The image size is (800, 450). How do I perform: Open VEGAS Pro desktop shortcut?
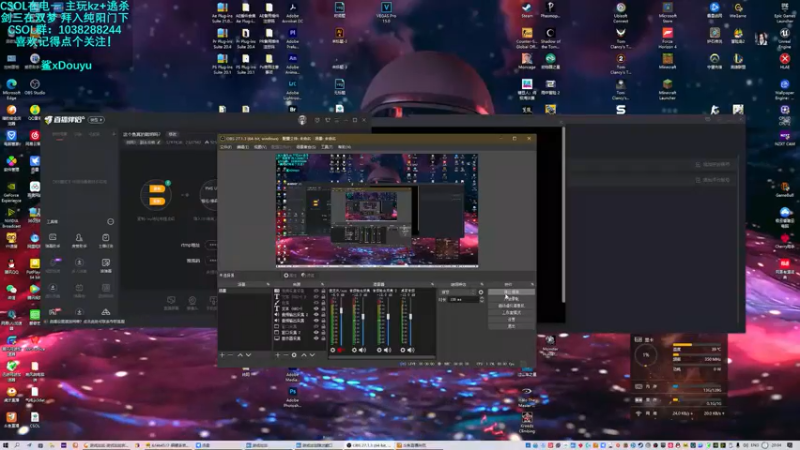(386, 12)
